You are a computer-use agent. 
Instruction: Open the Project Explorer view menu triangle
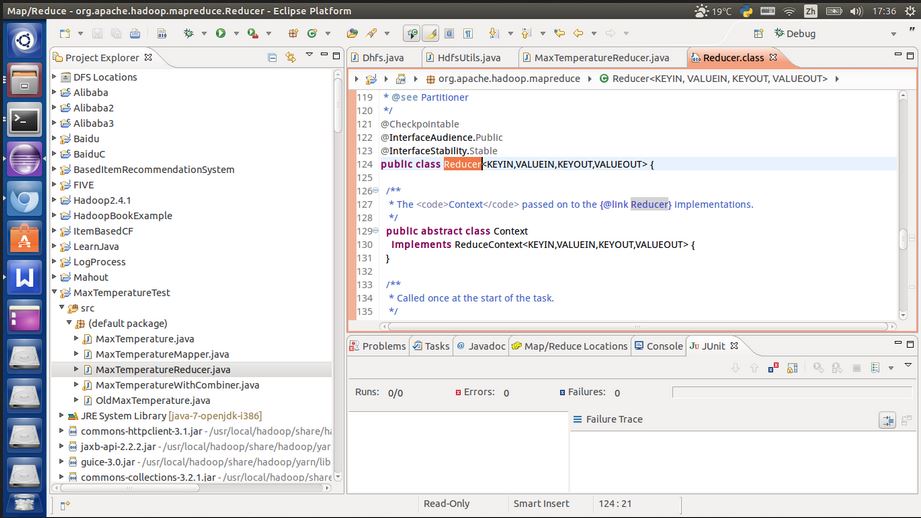[x=309, y=55]
